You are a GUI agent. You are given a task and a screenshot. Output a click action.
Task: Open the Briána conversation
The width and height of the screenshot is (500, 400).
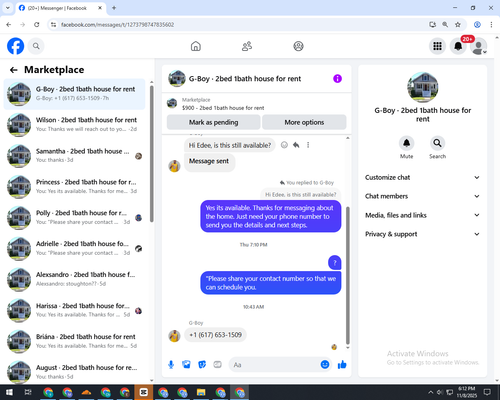coord(74,341)
